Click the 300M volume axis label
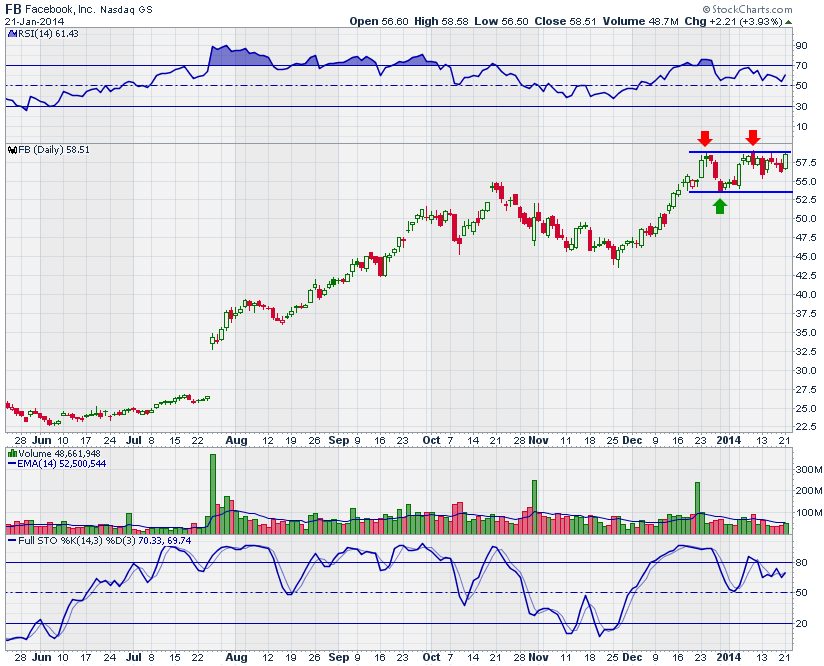The width and height of the screenshot is (824, 666). point(808,469)
